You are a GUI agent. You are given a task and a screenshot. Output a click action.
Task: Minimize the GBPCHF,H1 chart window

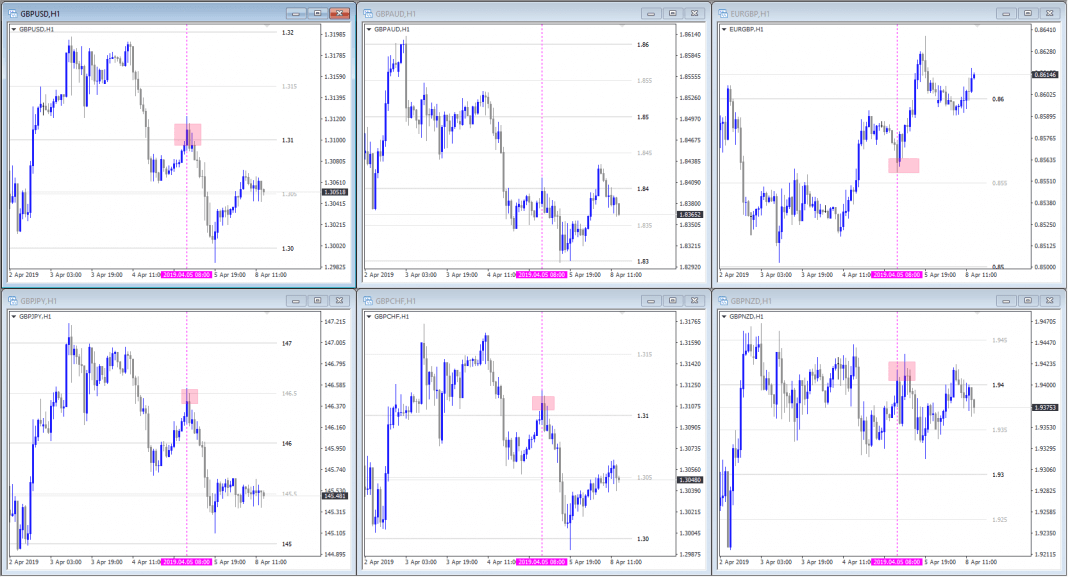[651, 300]
